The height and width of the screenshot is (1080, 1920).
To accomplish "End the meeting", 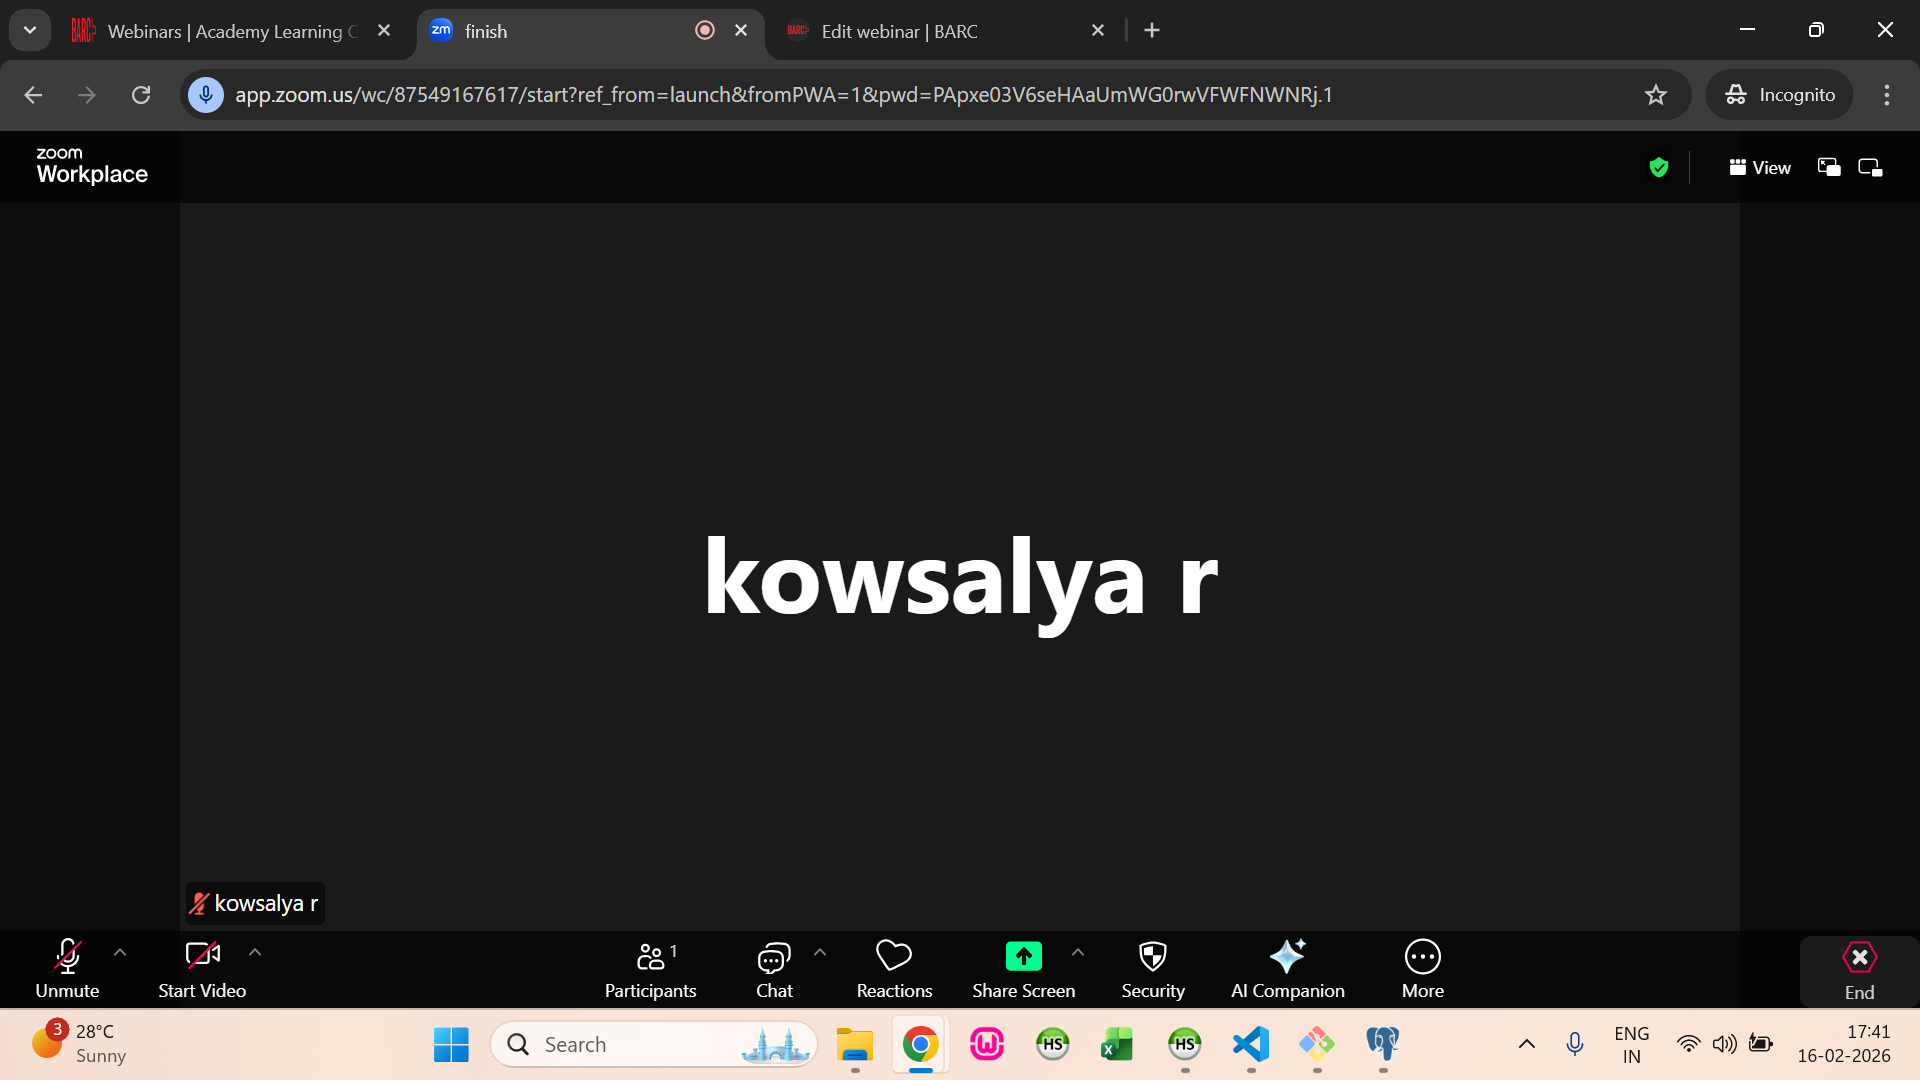I will click(x=1859, y=971).
